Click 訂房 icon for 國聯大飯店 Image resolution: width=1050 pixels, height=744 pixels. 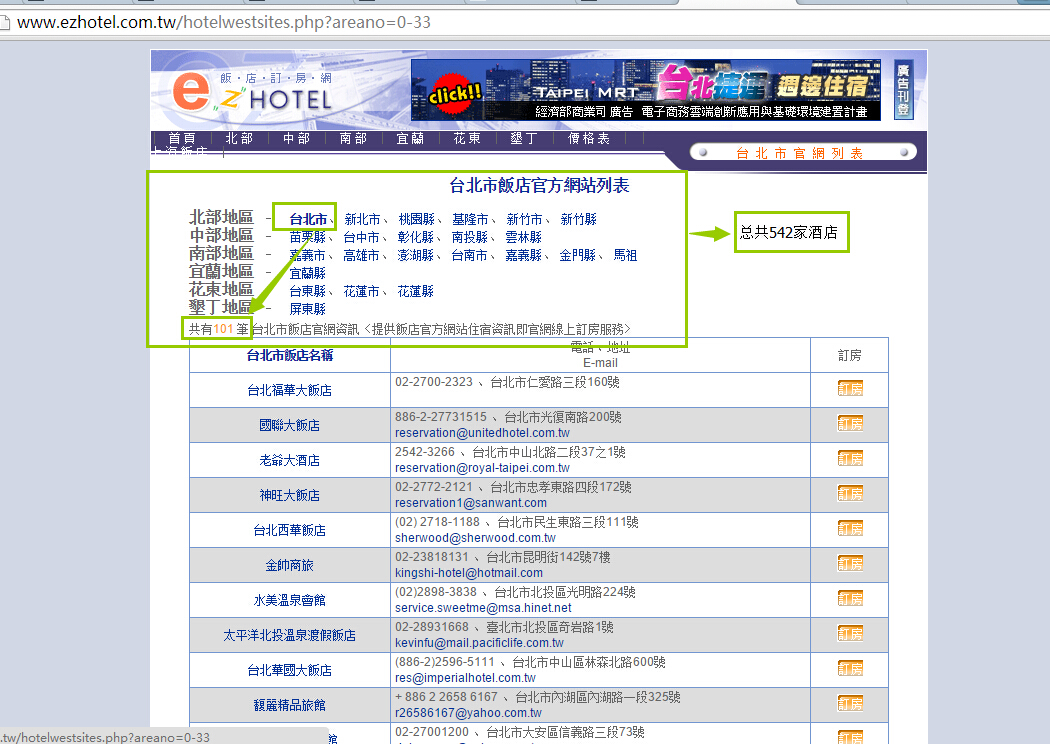850,423
